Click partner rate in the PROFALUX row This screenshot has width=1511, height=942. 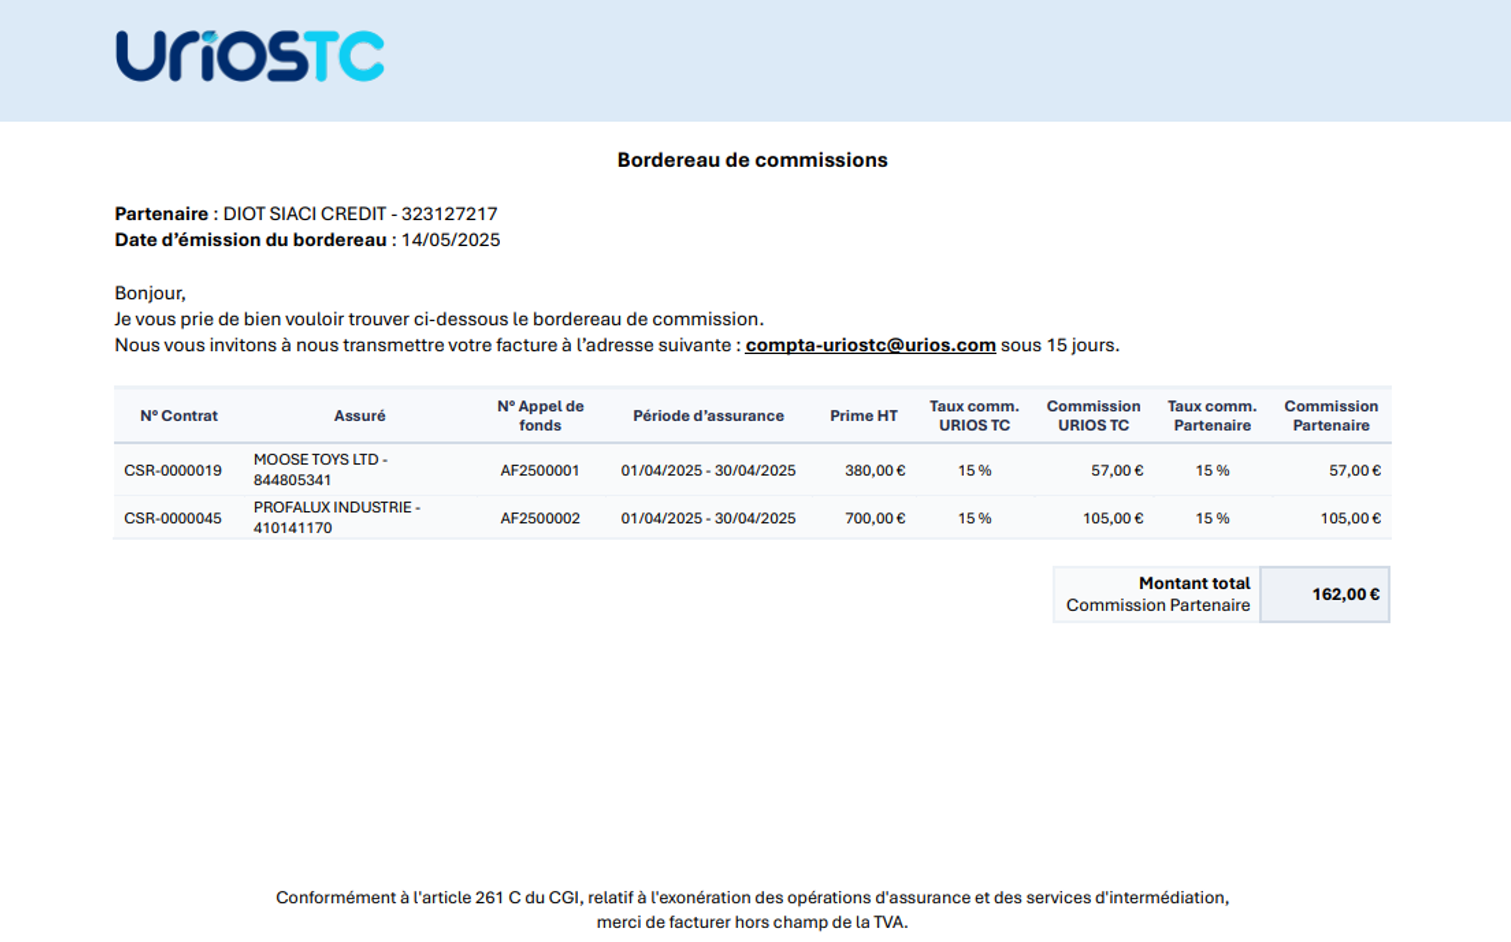pyautogui.click(x=1212, y=518)
